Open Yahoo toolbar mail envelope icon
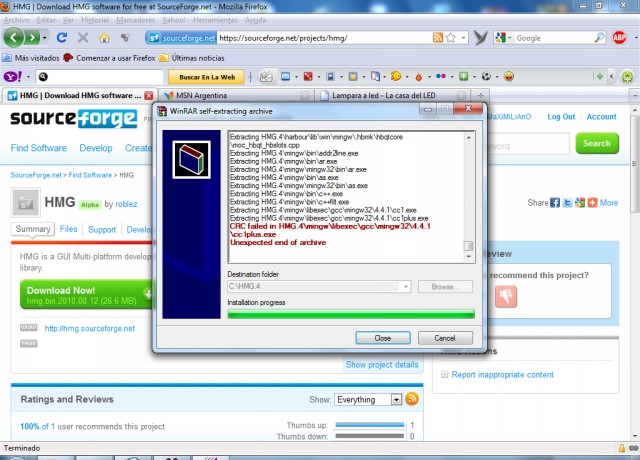The height and width of the screenshot is (460, 640). click(285, 76)
